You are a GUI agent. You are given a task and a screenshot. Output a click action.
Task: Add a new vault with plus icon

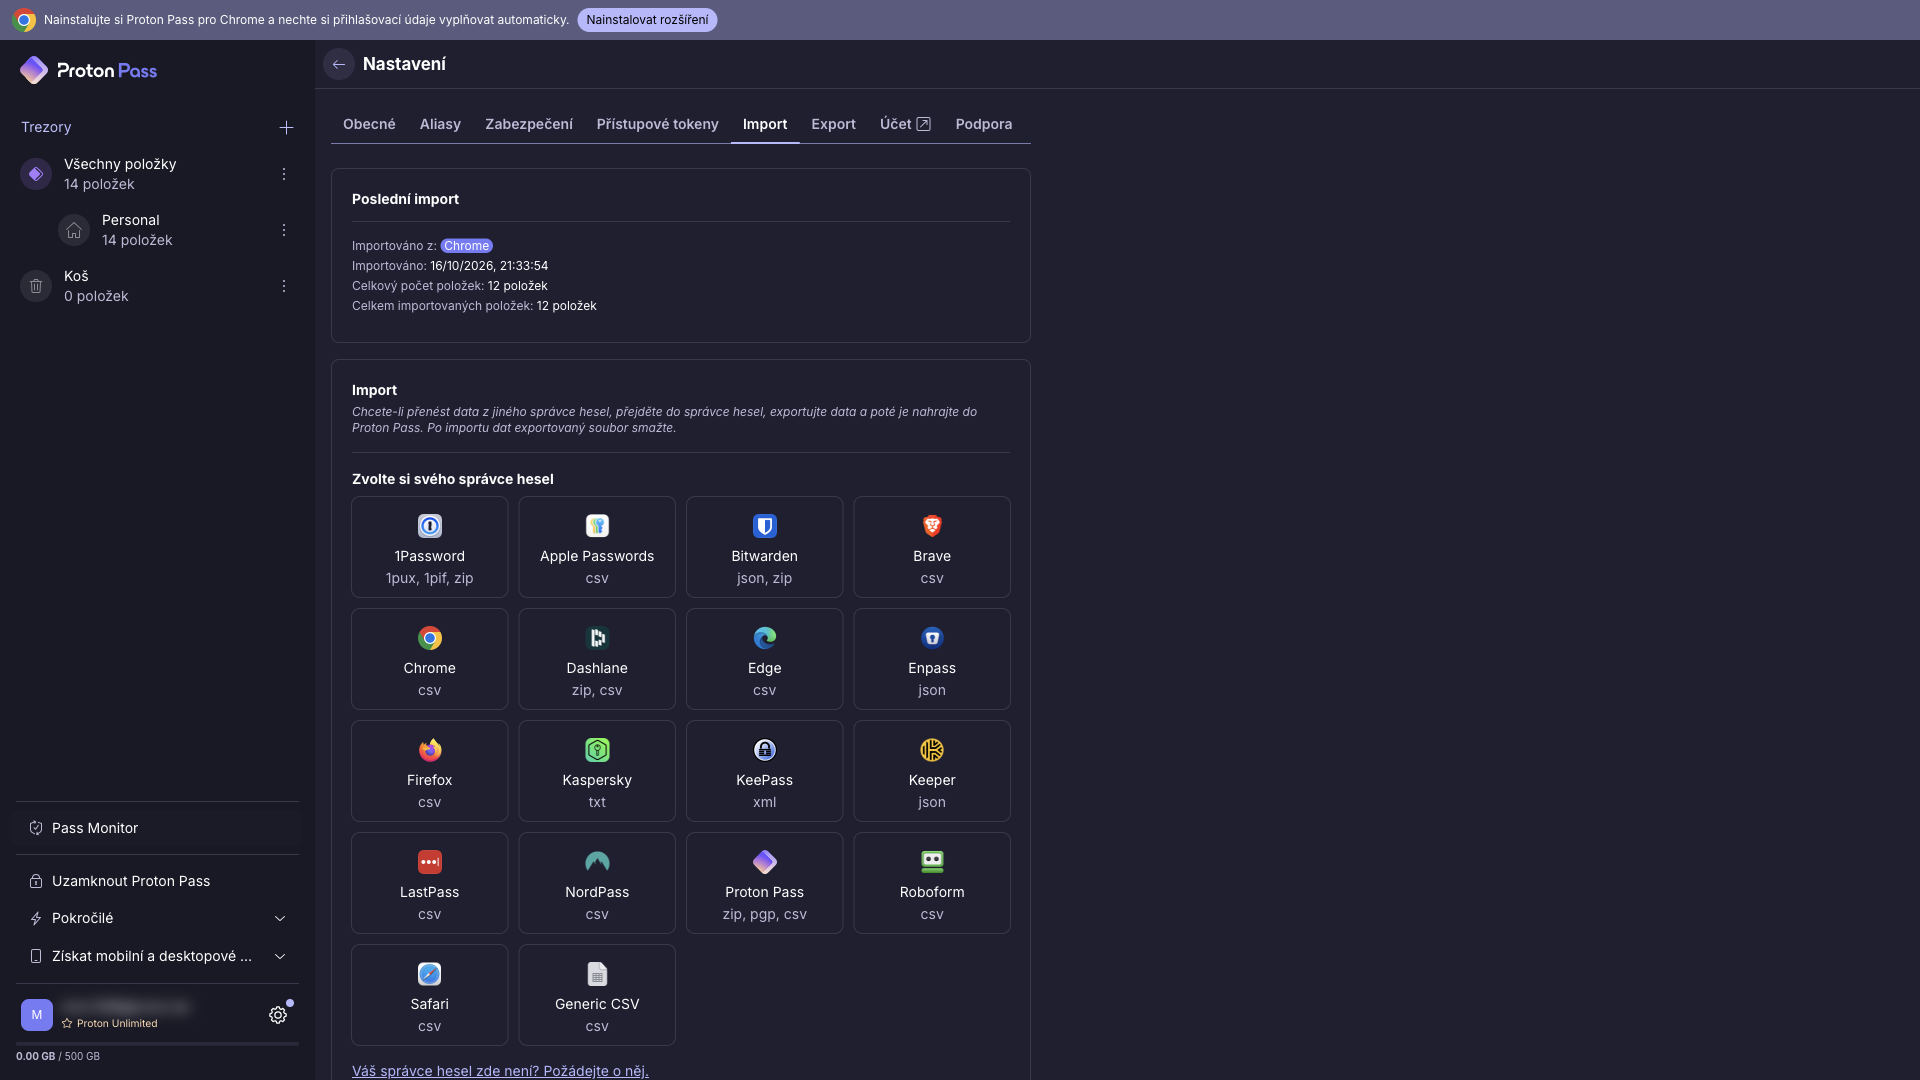[286, 127]
